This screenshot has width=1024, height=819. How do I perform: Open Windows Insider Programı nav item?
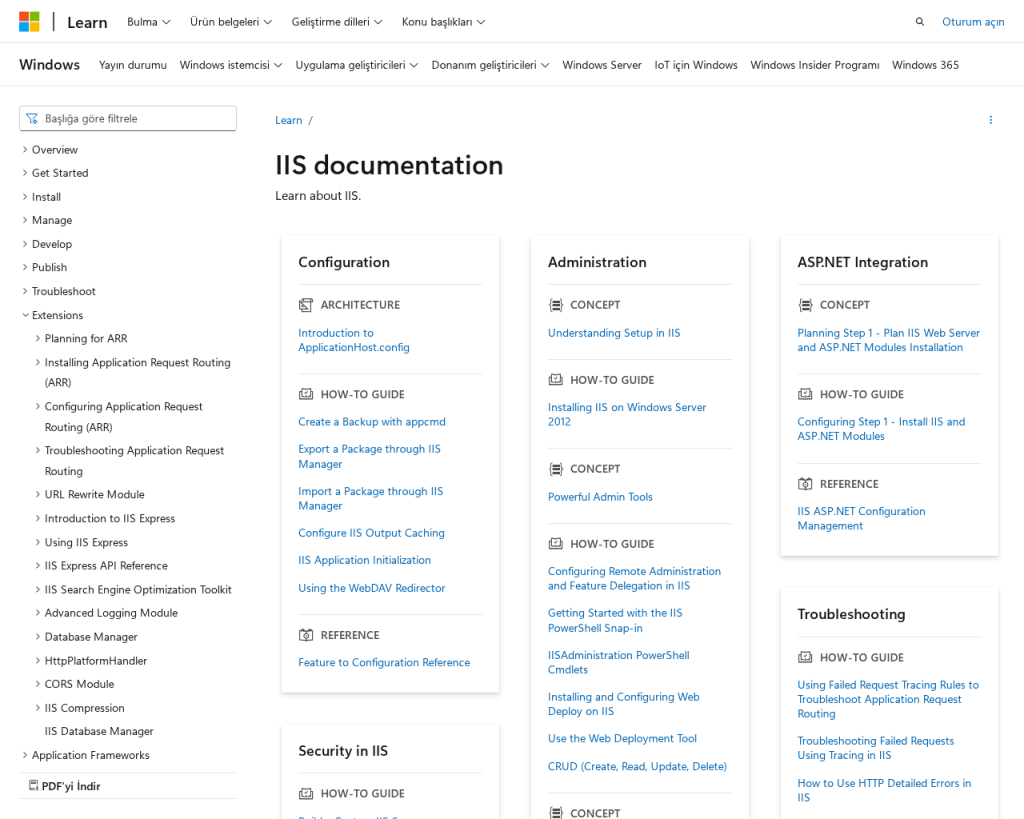point(814,65)
